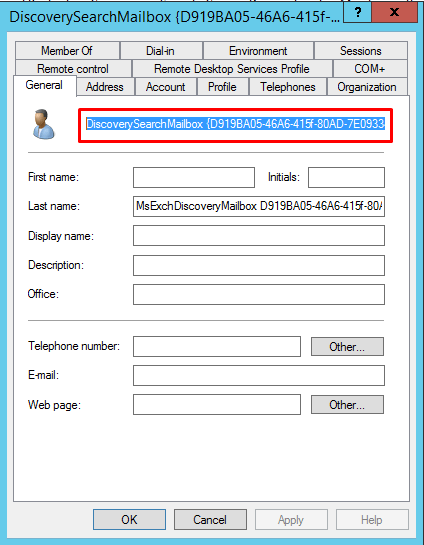The image size is (424, 545).
Task: Click the user avatar icon
Action: (43, 124)
